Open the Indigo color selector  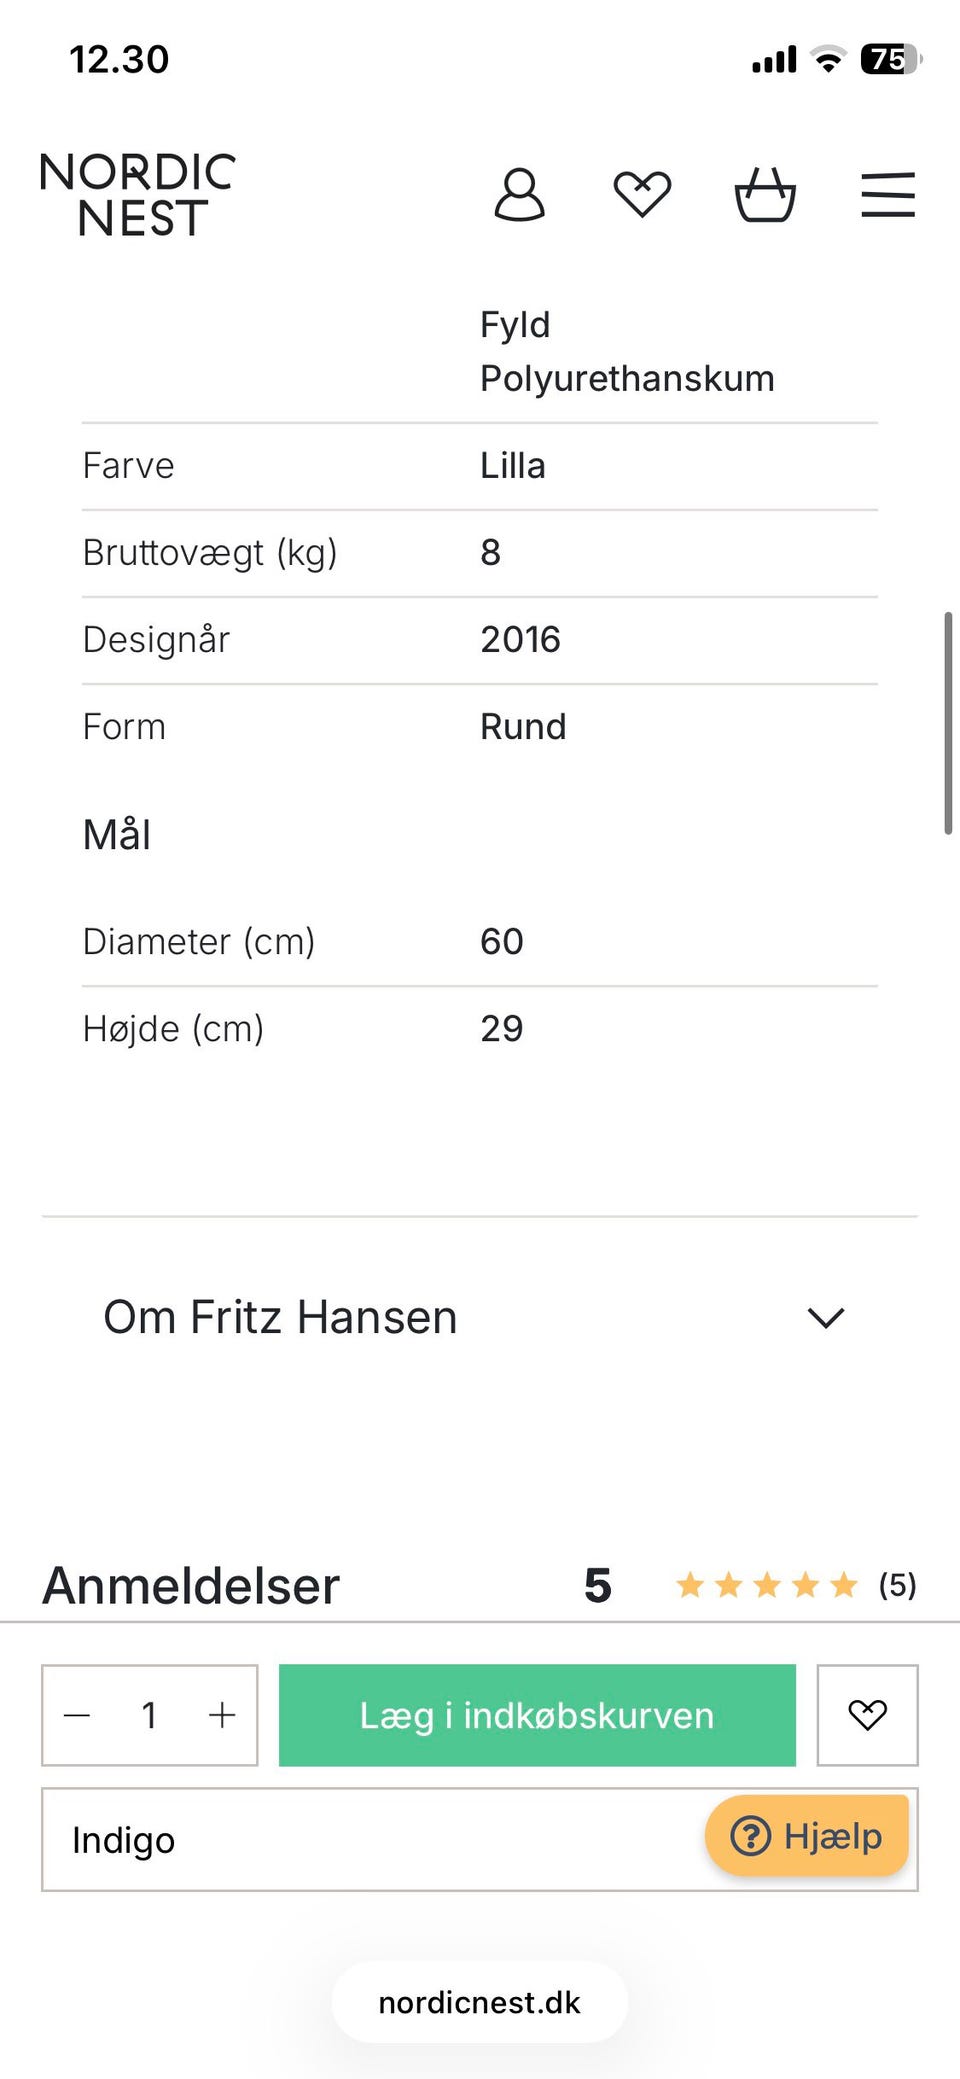(370, 1840)
